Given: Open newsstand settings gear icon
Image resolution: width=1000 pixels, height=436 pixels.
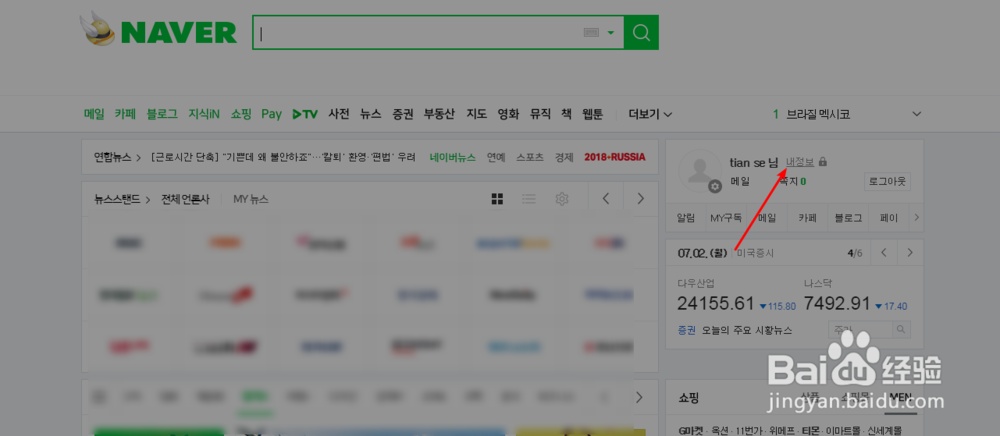Looking at the screenshot, I should click(561, 199).
